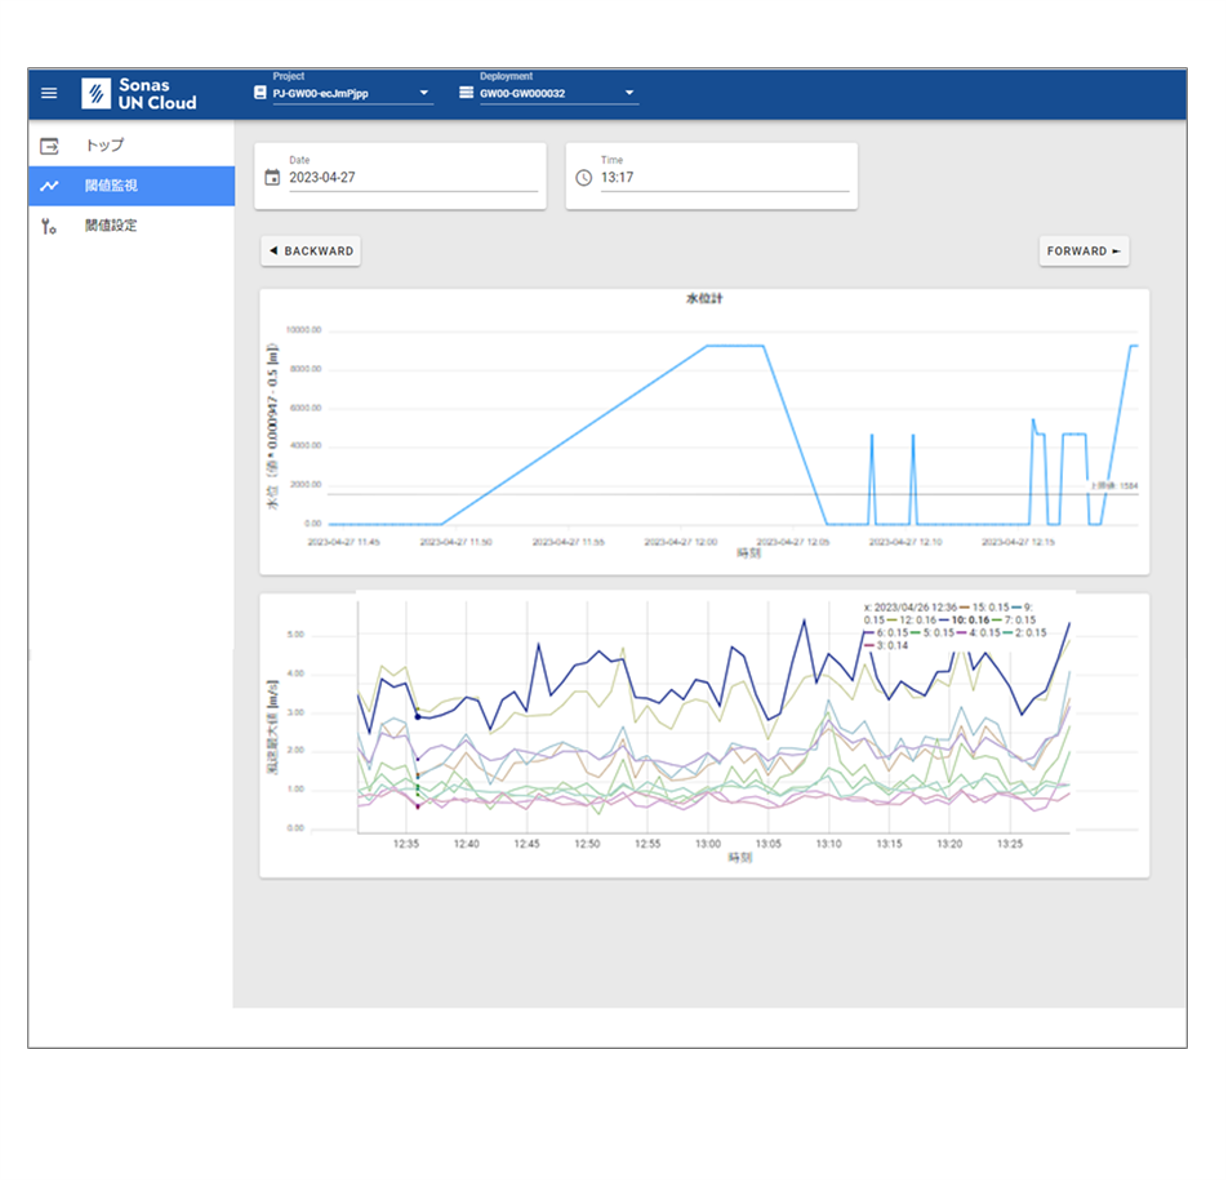Click the Date field showing 2023-04-27
Image resolution: width=1226 pixels, height=1180 pixels.
tap(410, 178)
